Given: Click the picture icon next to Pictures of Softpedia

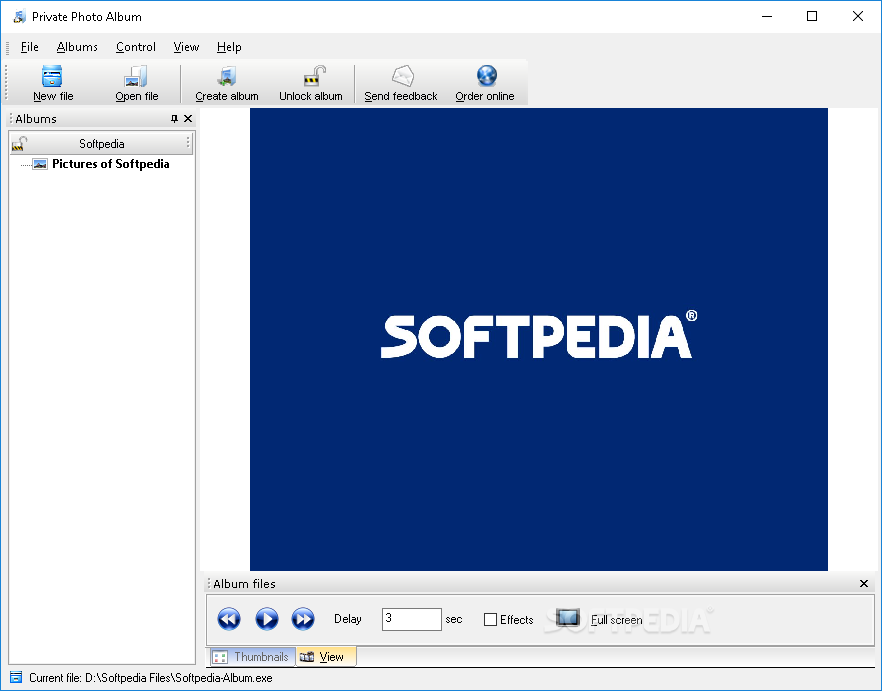Looking at the screenshot, I should point(40,164).
